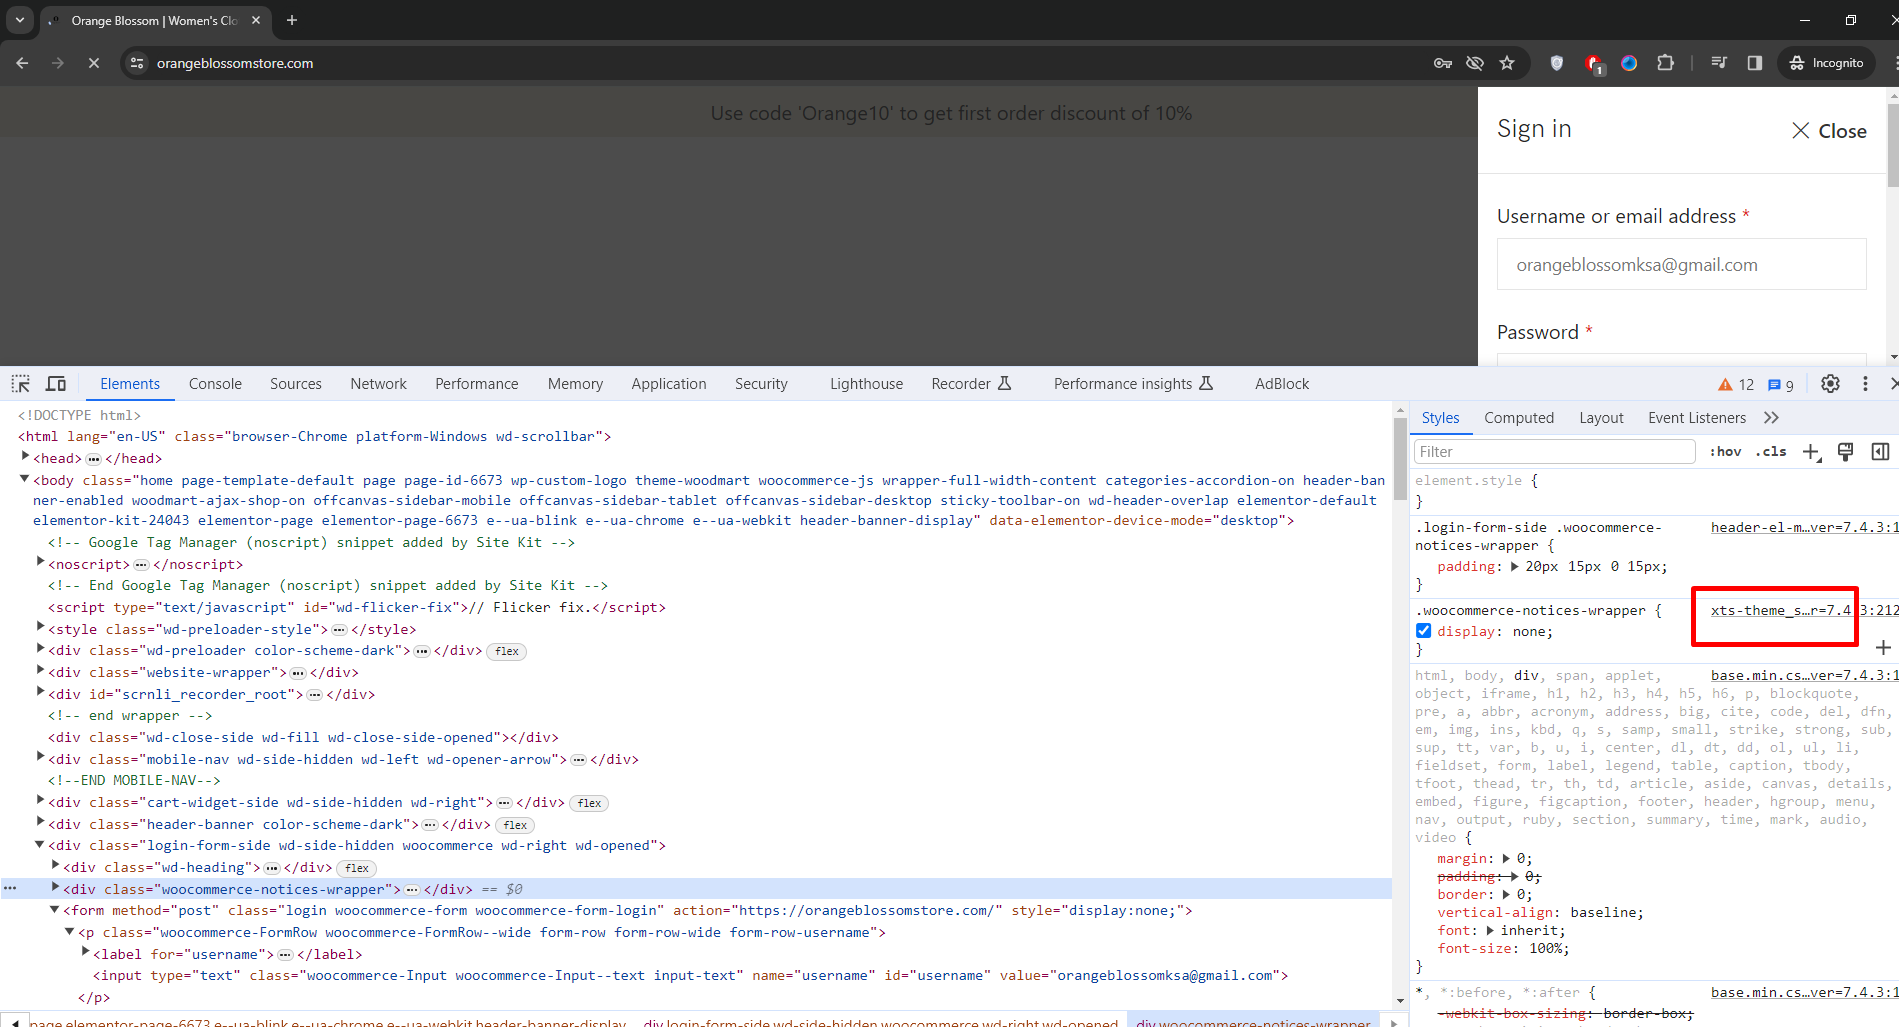Open a new browser tab
This screenshot has height=1027, width=1899.
[x=292, y=20]
